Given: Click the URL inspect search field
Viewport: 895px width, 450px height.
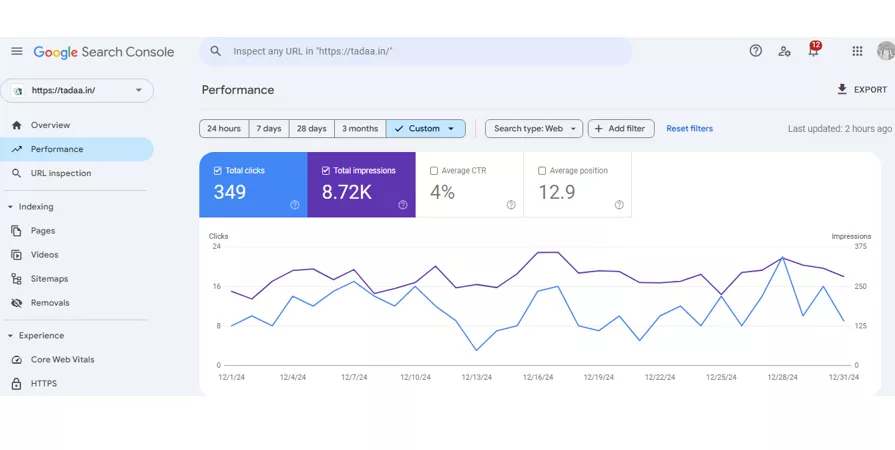Looking at the screenshot, I should (x=420, y=51).
